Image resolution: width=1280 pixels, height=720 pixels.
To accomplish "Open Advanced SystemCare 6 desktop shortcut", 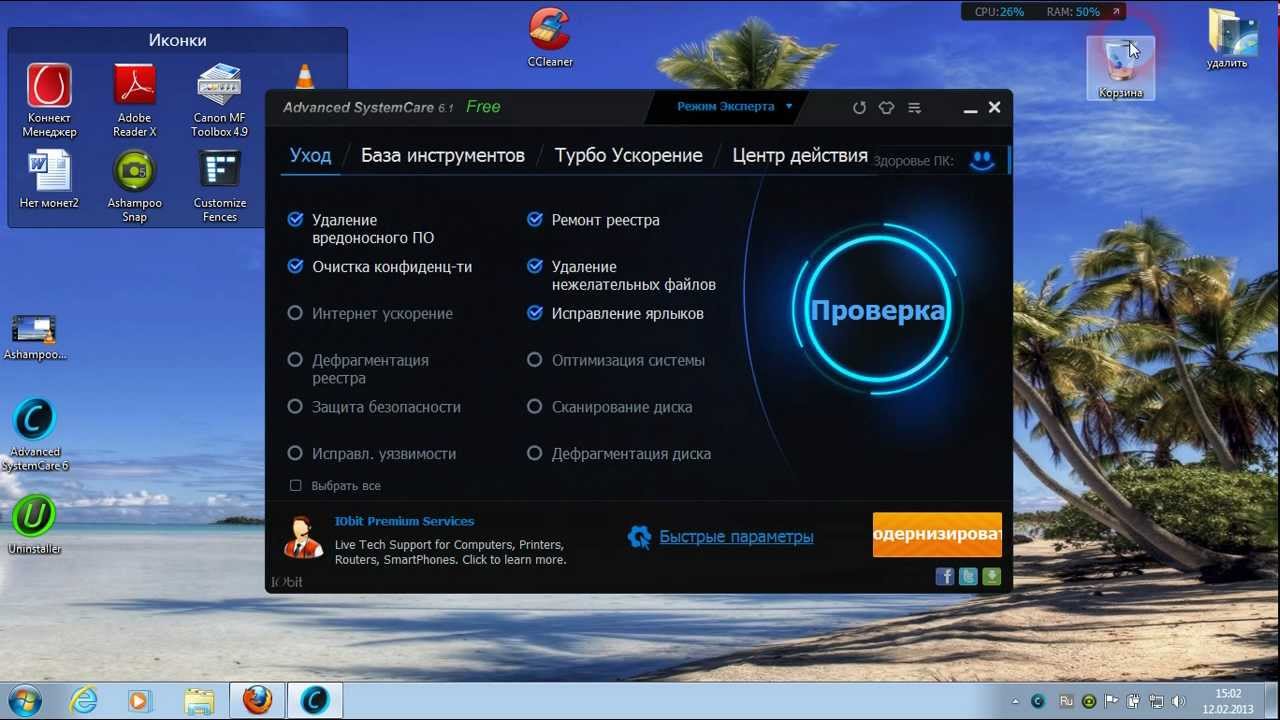I will pyautogui.click(x=34, y=435).
